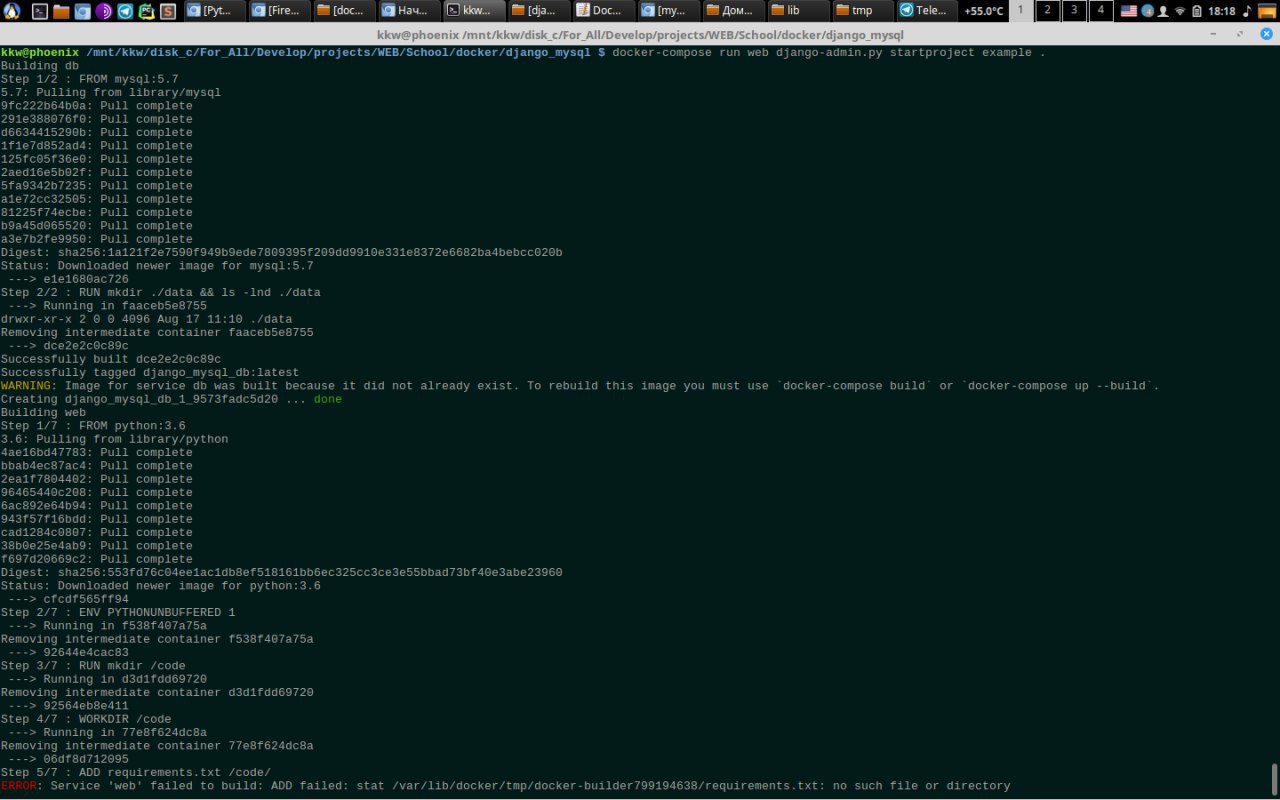Click the 'kkw@phoenix' green prompt text

pos(40,52)
